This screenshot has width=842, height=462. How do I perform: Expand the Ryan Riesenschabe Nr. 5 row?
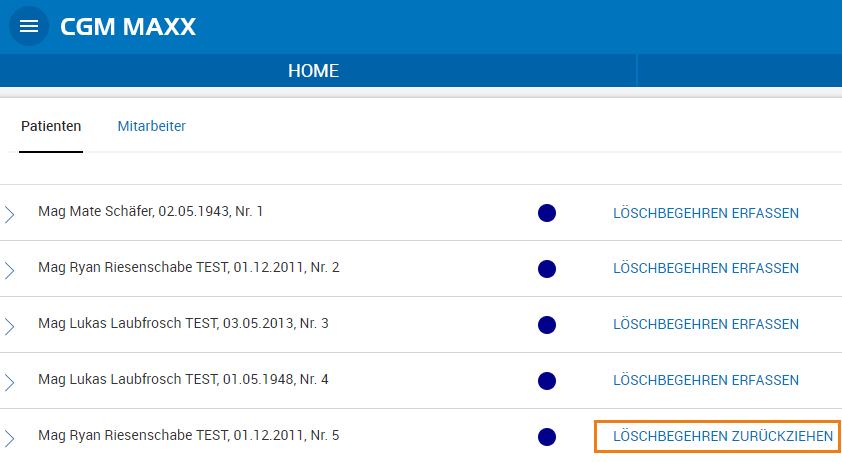[10, 437]
